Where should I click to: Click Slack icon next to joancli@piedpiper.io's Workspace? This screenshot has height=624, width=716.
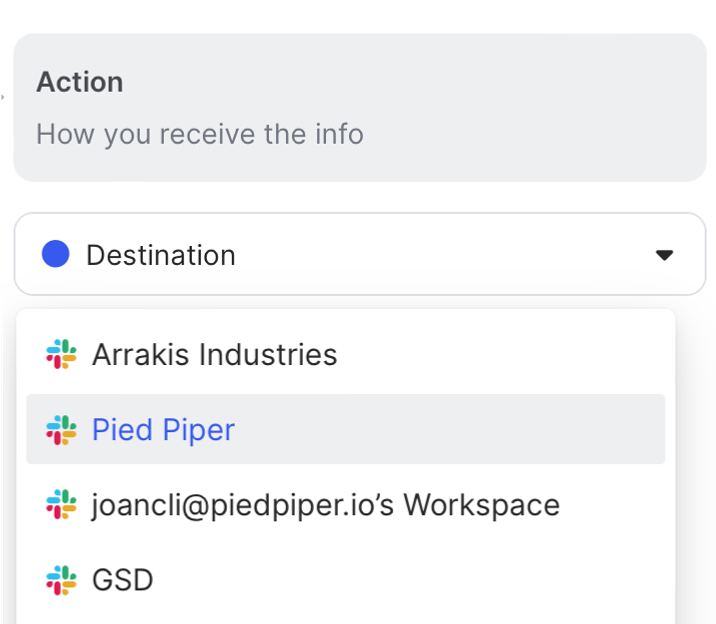pyautogui.click(x=61, y=504)
